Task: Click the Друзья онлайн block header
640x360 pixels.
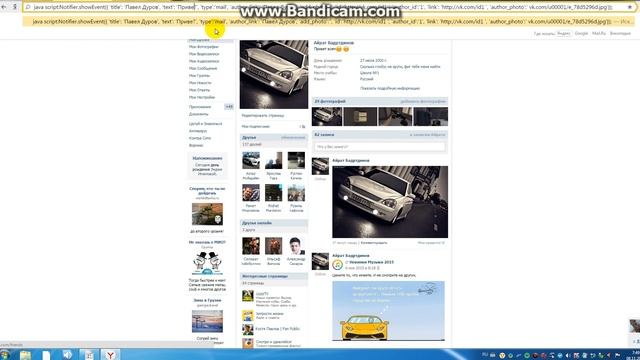Action: click(x=273, y=223)
